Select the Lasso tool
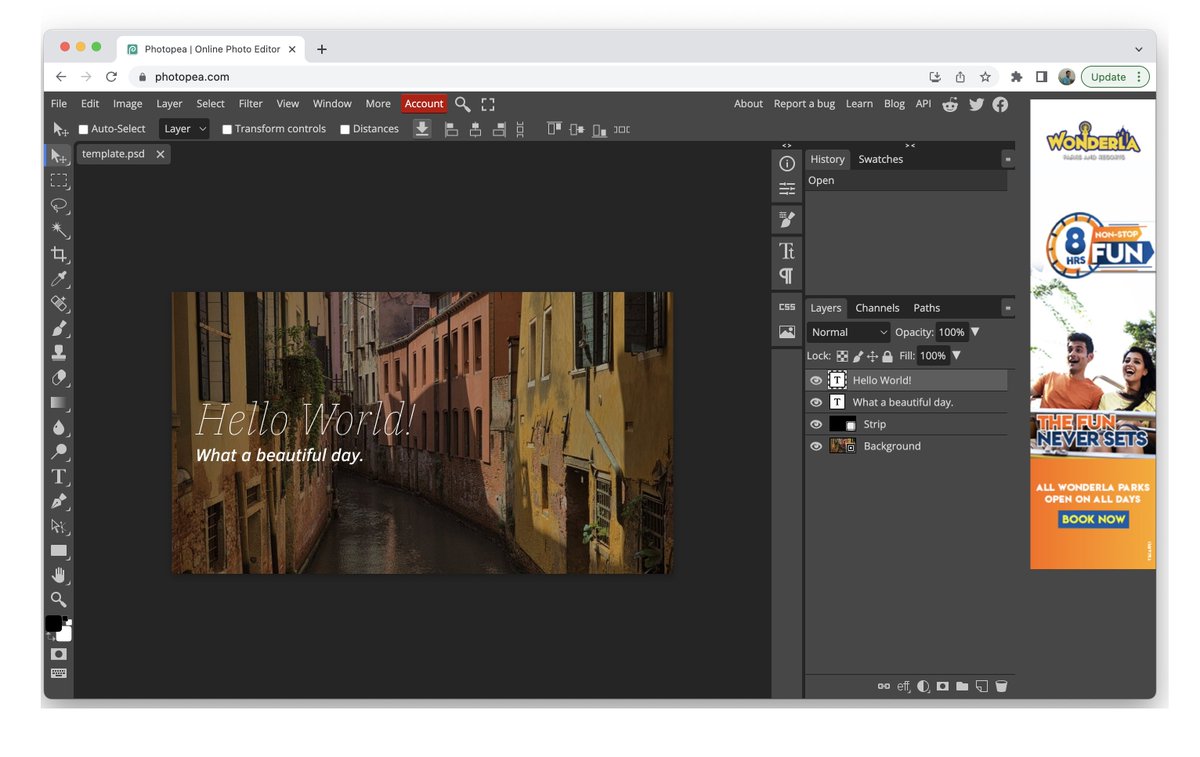The width and height of the screenshot is (1200, 757). click(x=59, y=205)
